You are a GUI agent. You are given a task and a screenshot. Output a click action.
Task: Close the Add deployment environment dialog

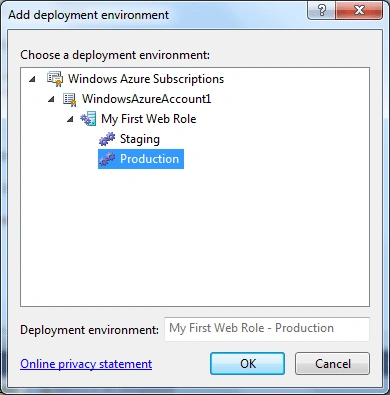pos(359,11)
